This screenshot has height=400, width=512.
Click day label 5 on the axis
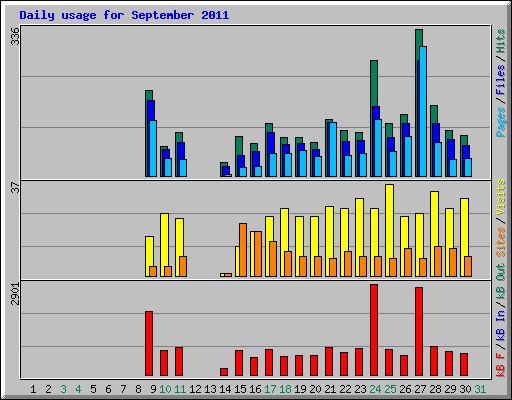coord(93,389)
